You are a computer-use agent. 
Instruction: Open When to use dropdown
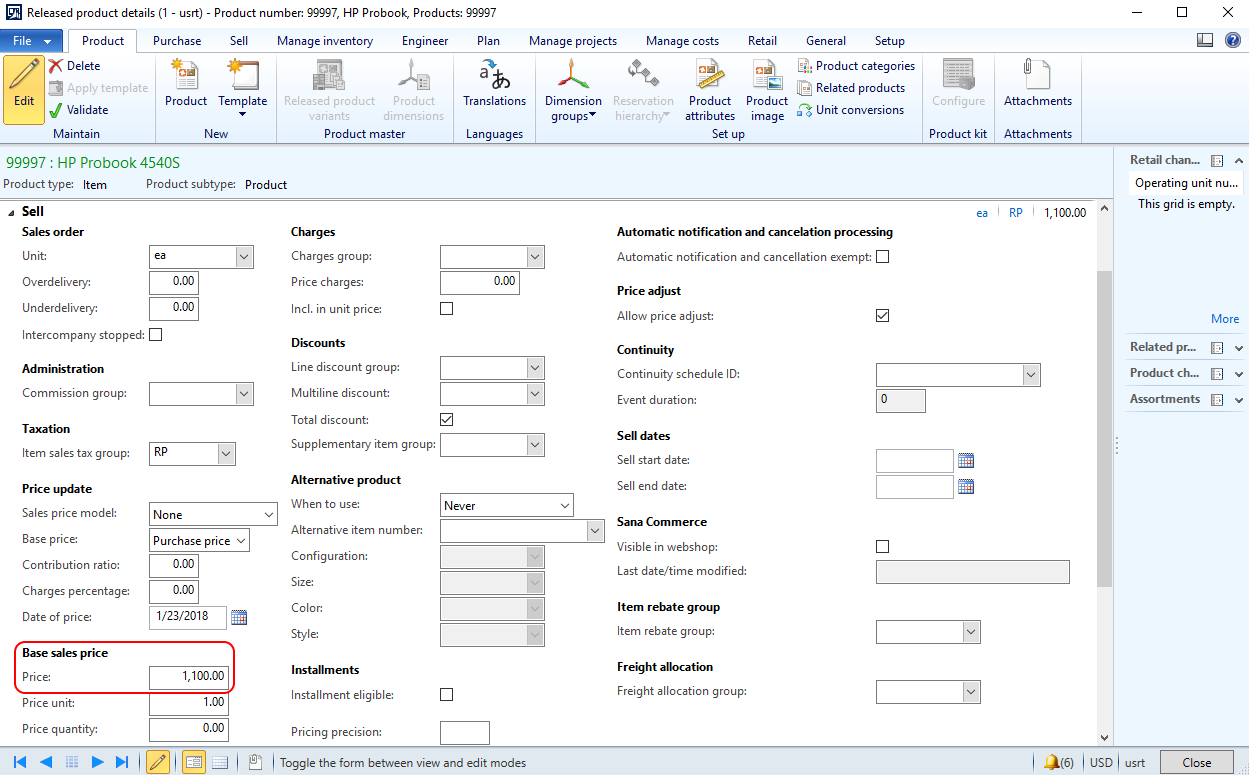coord(565,505)
